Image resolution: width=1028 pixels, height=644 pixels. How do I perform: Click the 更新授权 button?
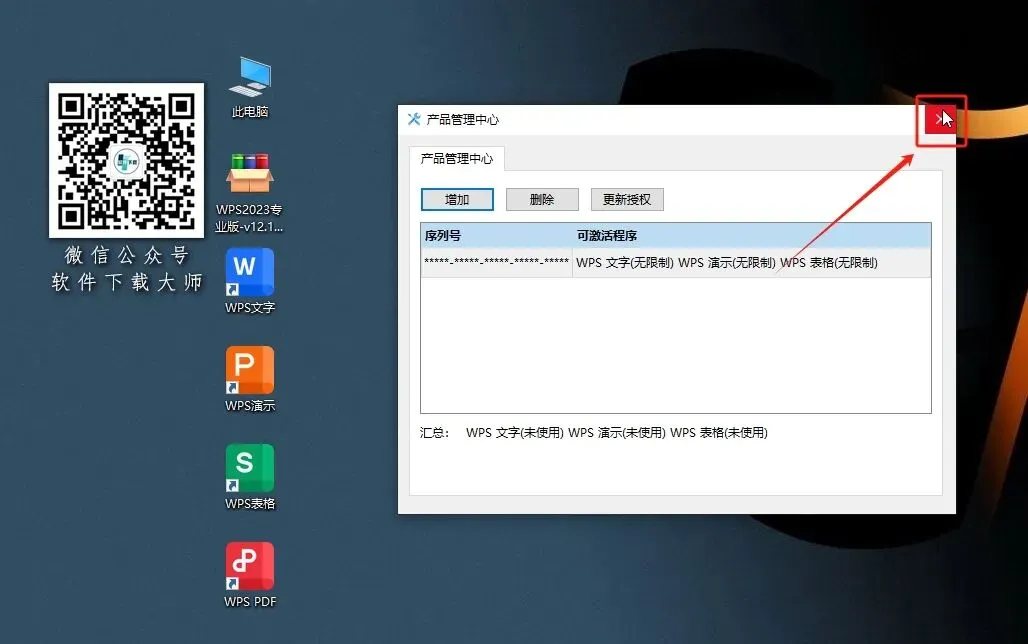click(x=627, y=199)
